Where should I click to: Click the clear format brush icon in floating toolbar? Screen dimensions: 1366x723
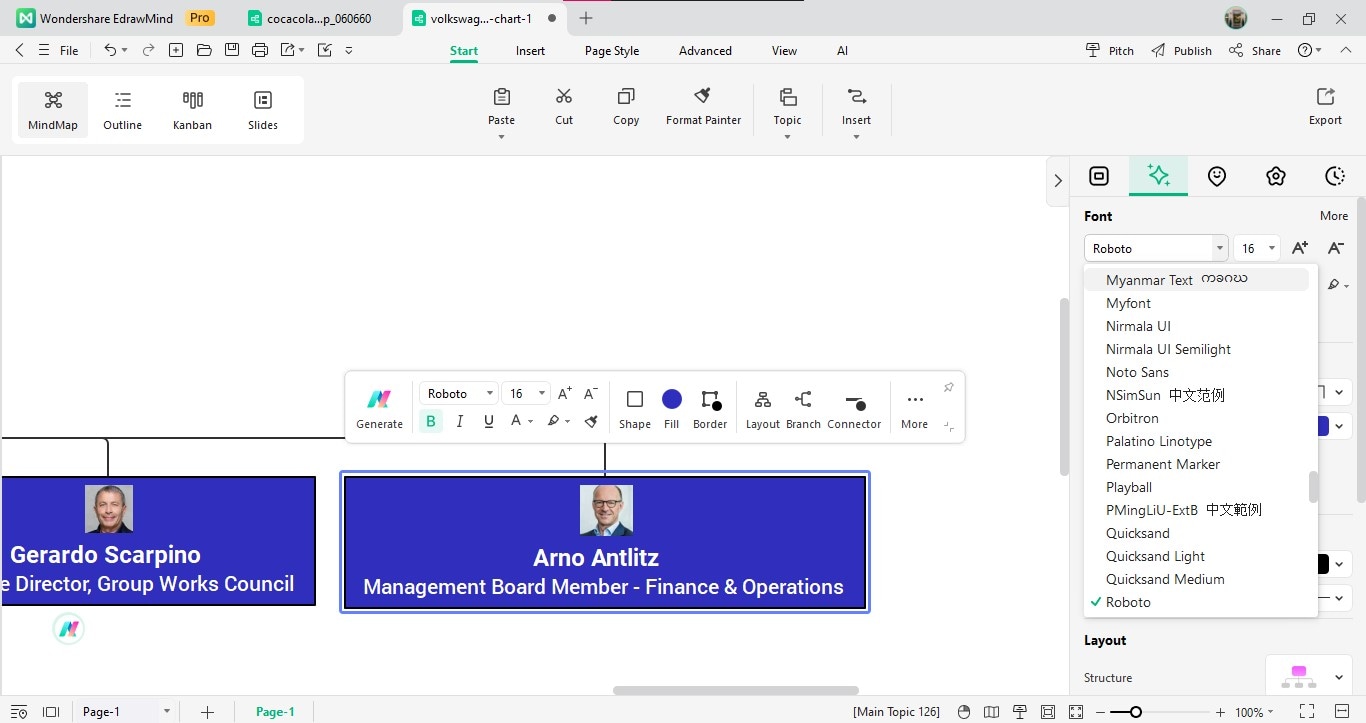(591, 421)
